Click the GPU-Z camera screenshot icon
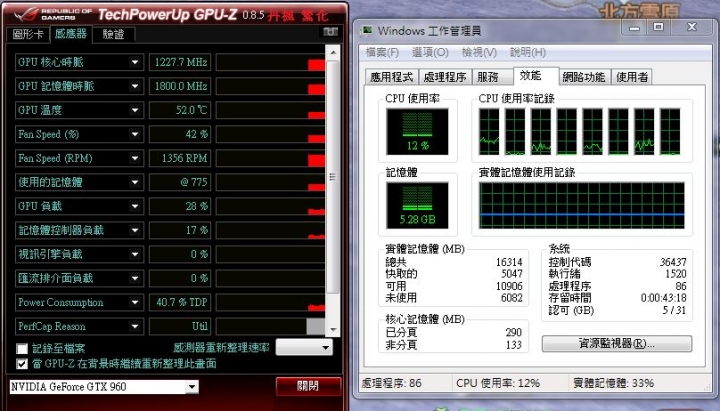Screen dimensions: 720x411 330,32
